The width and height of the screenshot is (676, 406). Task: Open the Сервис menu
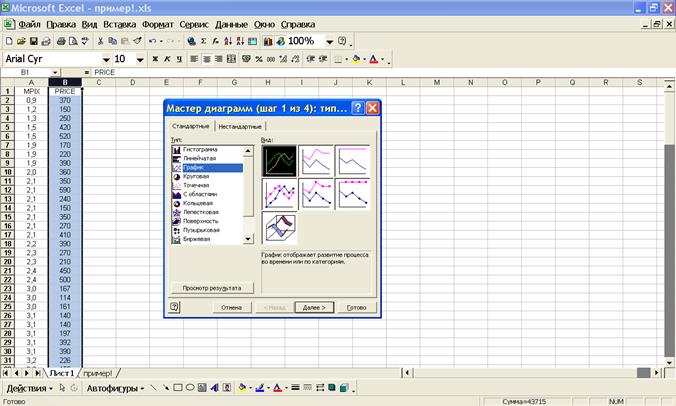[x=194, y=25]
